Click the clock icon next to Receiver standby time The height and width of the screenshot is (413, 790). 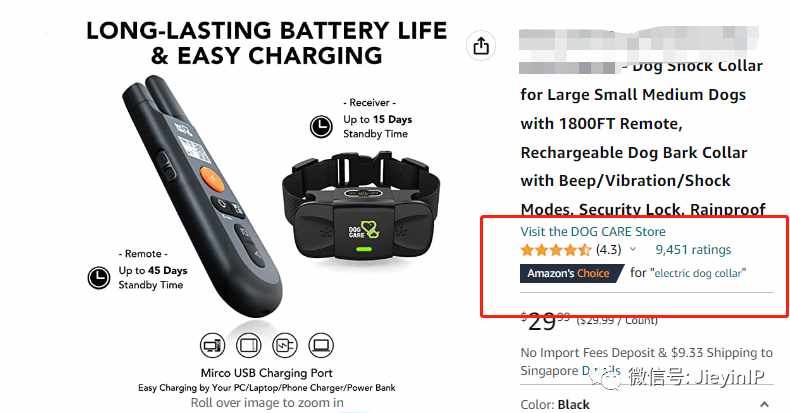(321, 126)
